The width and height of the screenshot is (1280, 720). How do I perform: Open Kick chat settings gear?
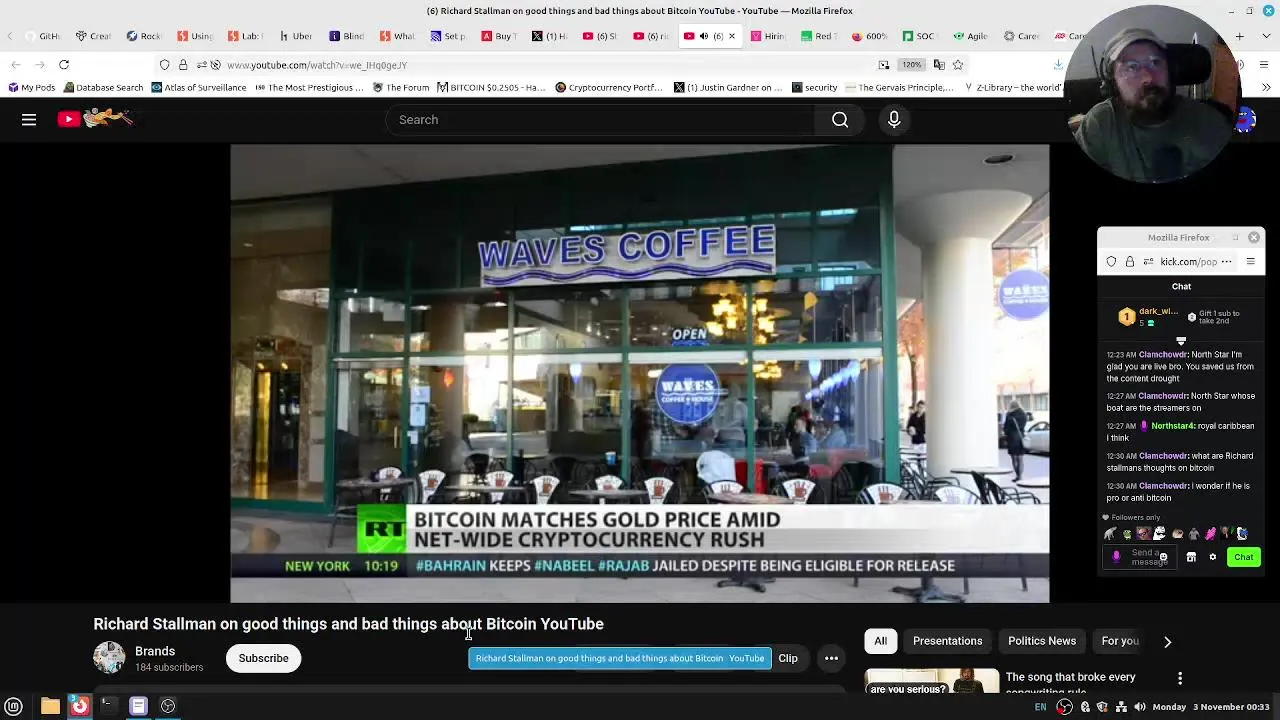click(1212, 557)
